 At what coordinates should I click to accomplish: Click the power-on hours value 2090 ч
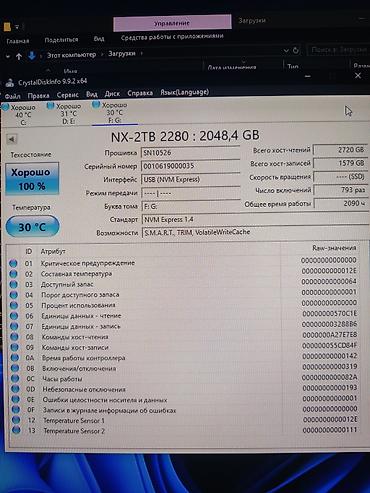[x=340, y=203]
